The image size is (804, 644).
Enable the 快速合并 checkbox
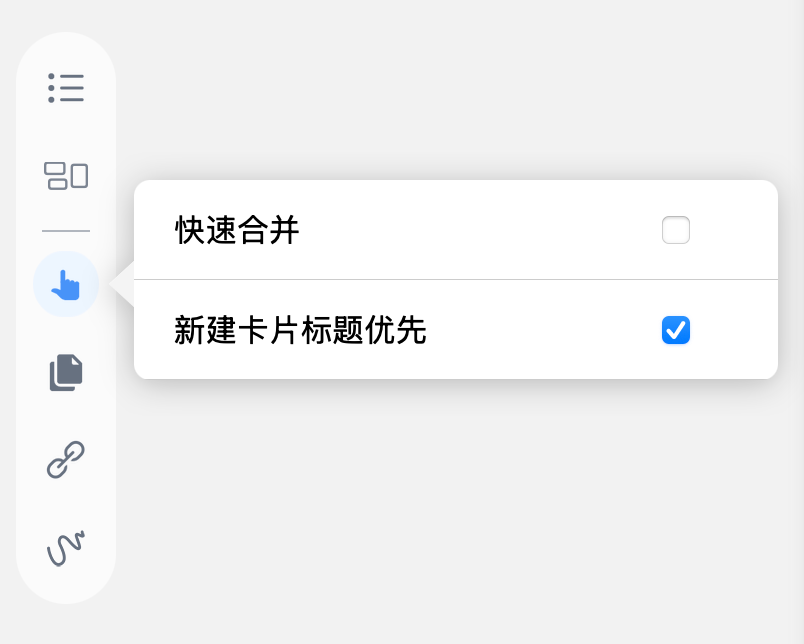(x=676, y=230)
